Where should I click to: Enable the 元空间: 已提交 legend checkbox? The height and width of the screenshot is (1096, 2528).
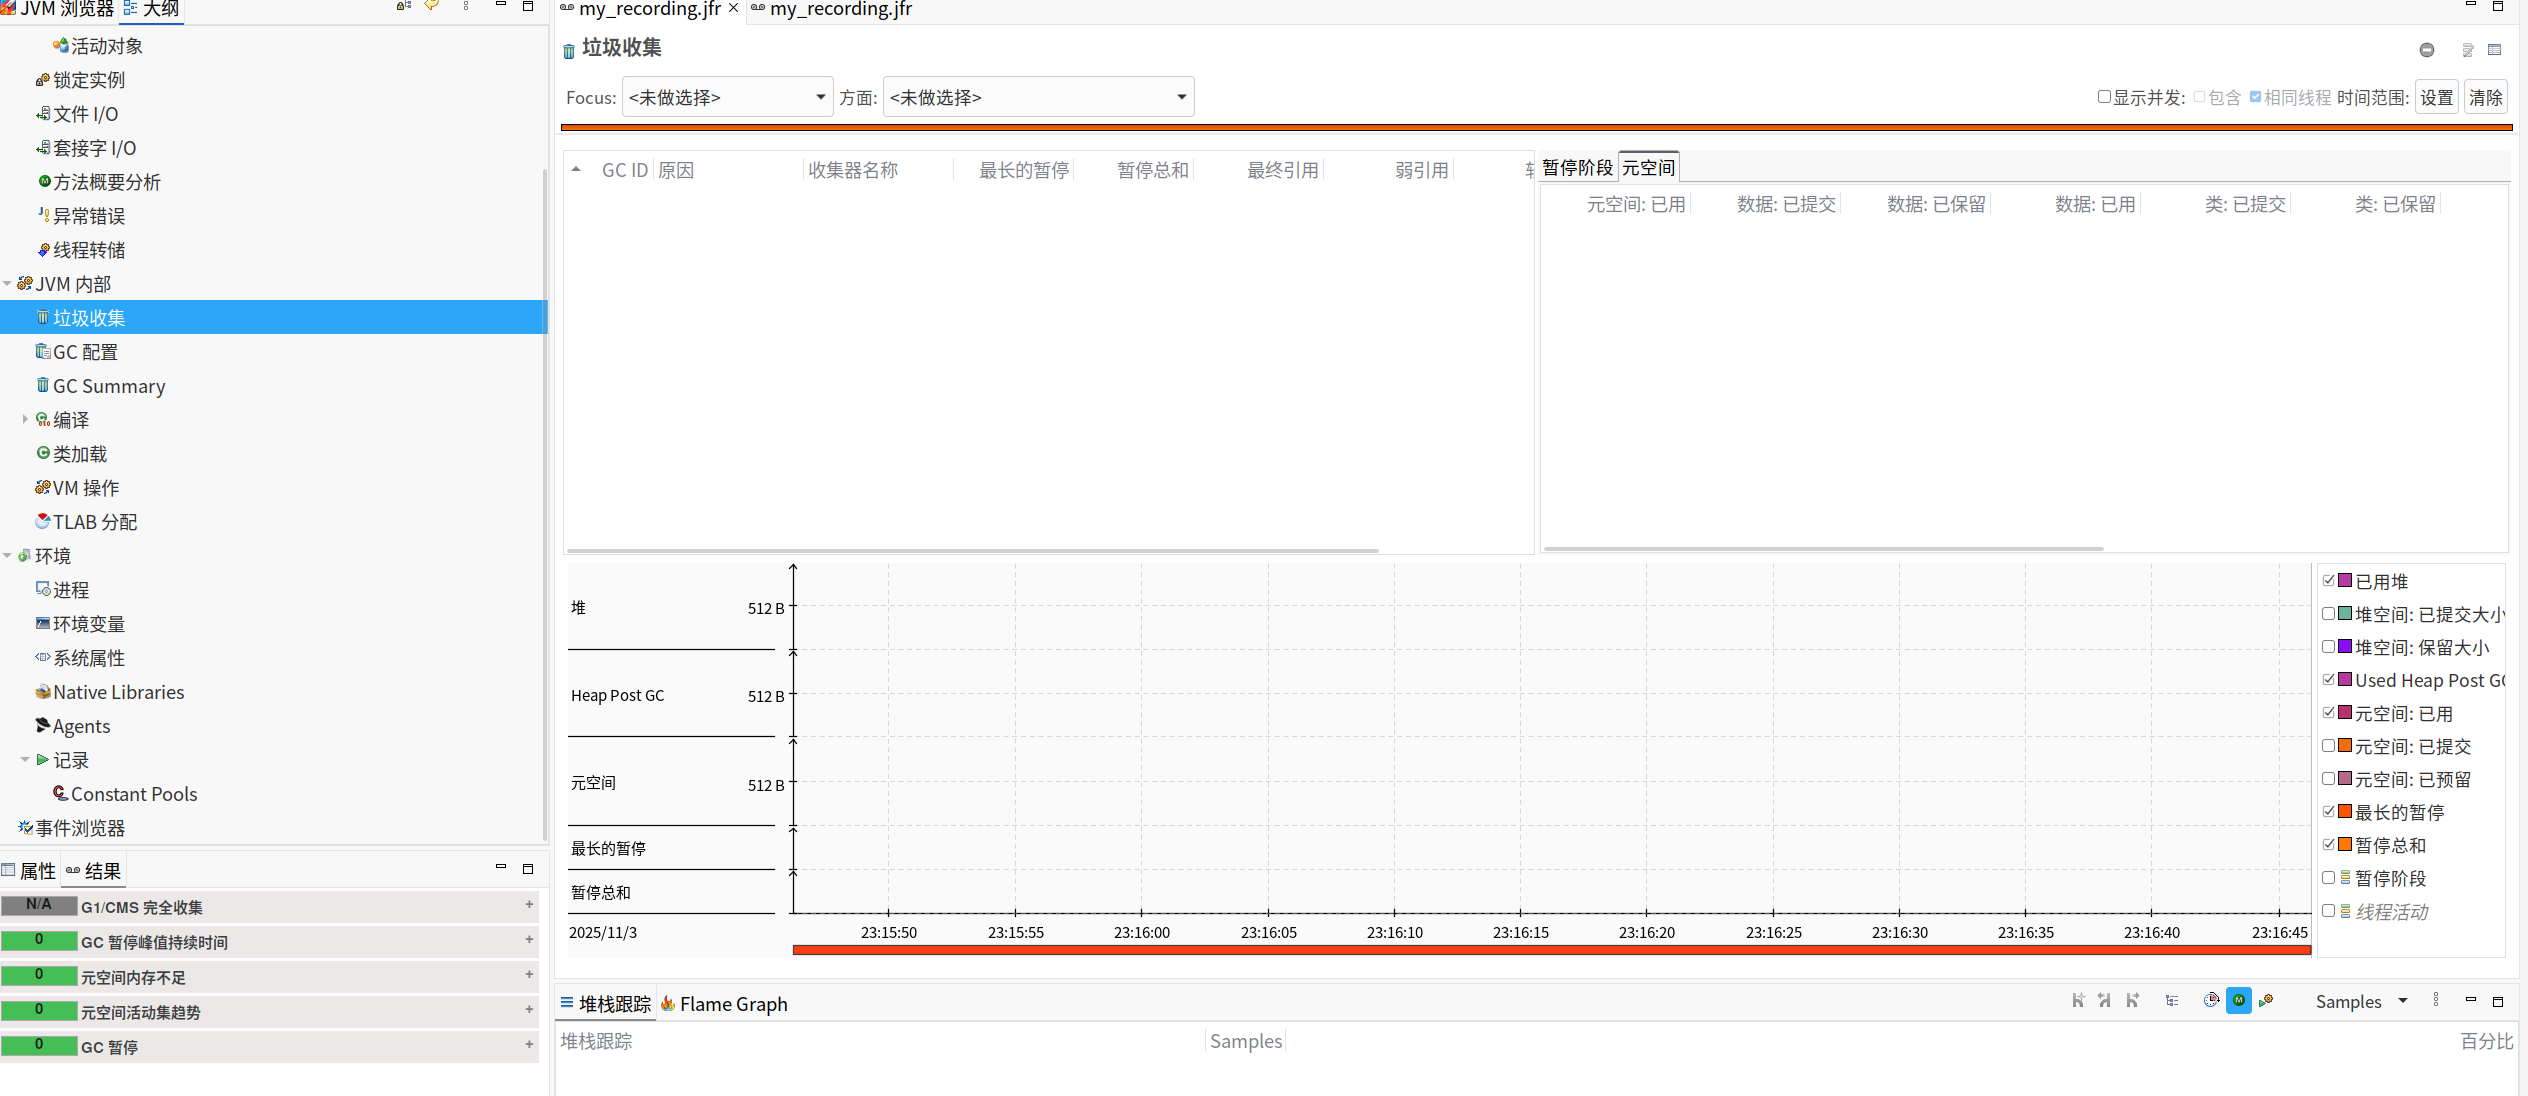[2328, 746]
